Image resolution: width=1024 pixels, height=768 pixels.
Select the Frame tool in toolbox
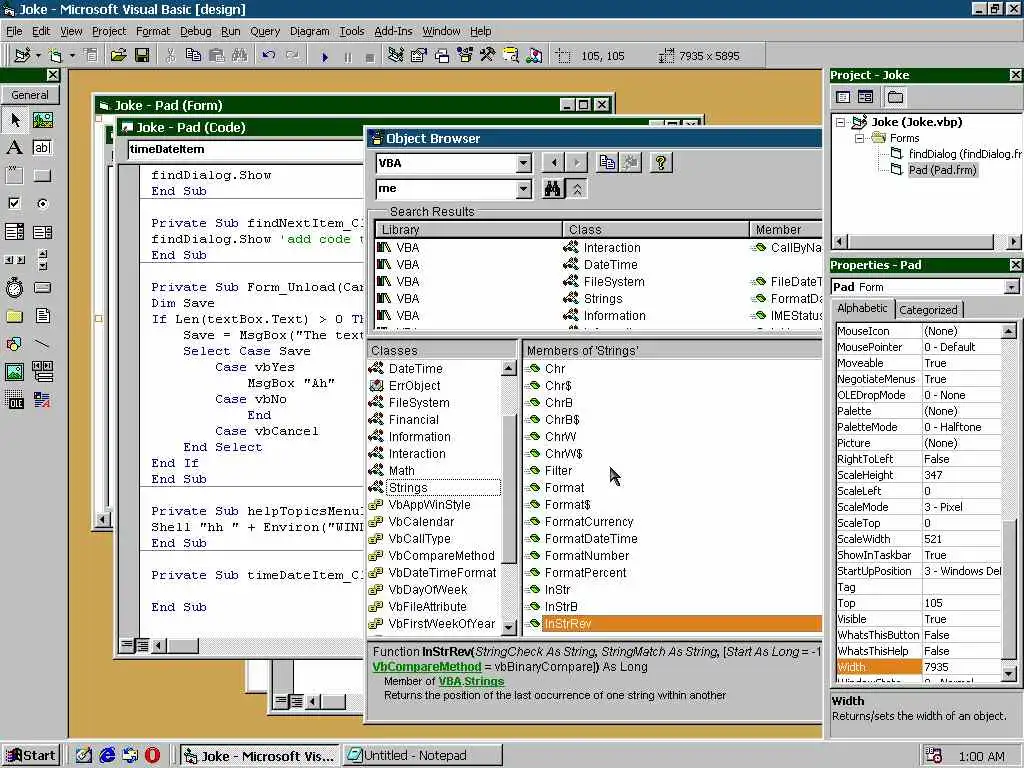(15, 176)
